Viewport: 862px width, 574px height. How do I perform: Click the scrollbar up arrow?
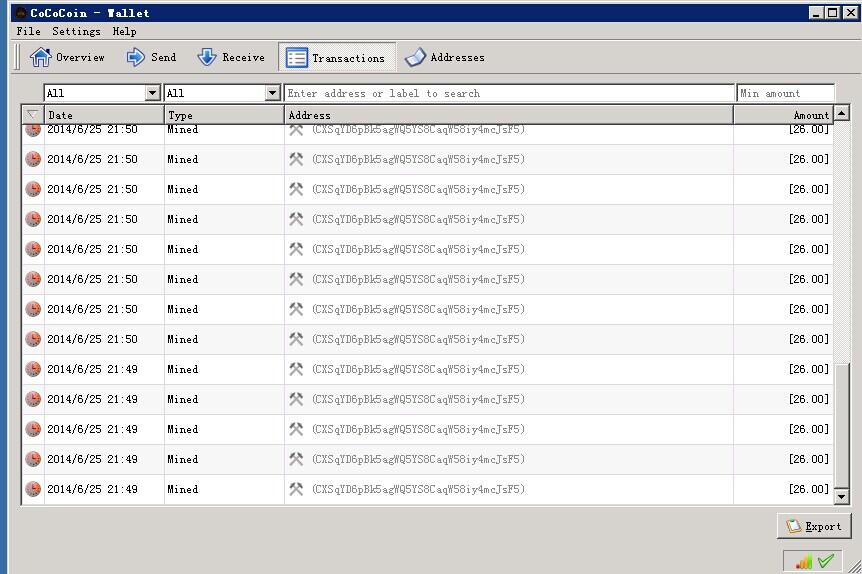[842, 113]
